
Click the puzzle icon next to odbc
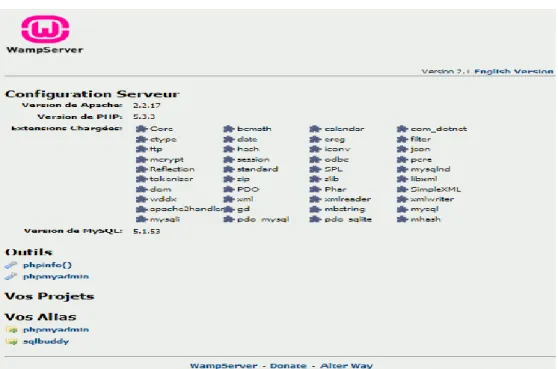click(x=316, y=159)
